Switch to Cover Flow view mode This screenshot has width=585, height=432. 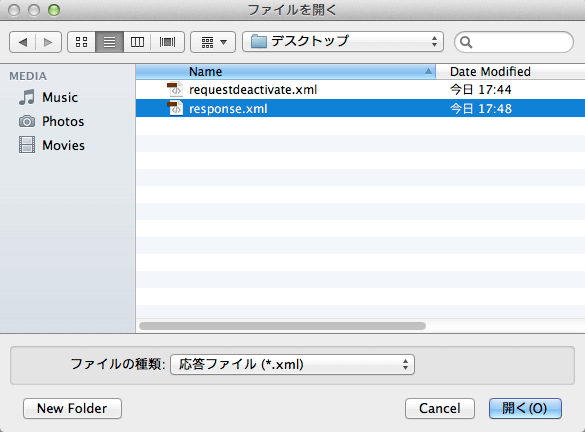[168, 42]
